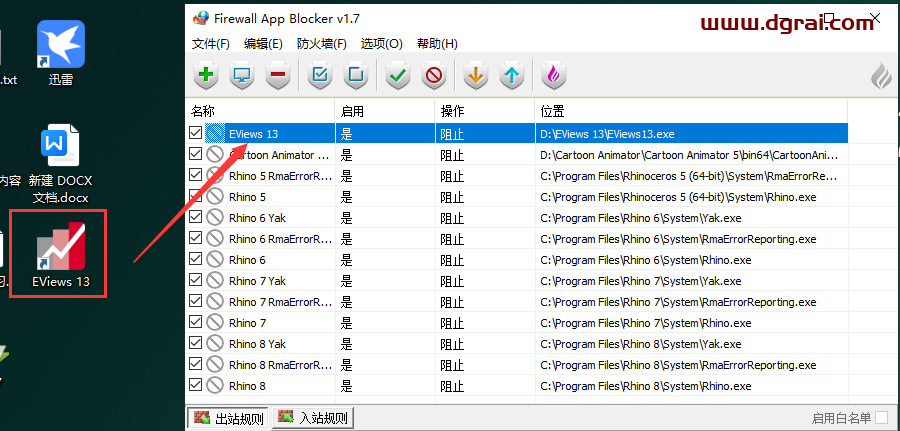
Task: Open the 防火墙(F) menu
Action: (x=322, y=44)
